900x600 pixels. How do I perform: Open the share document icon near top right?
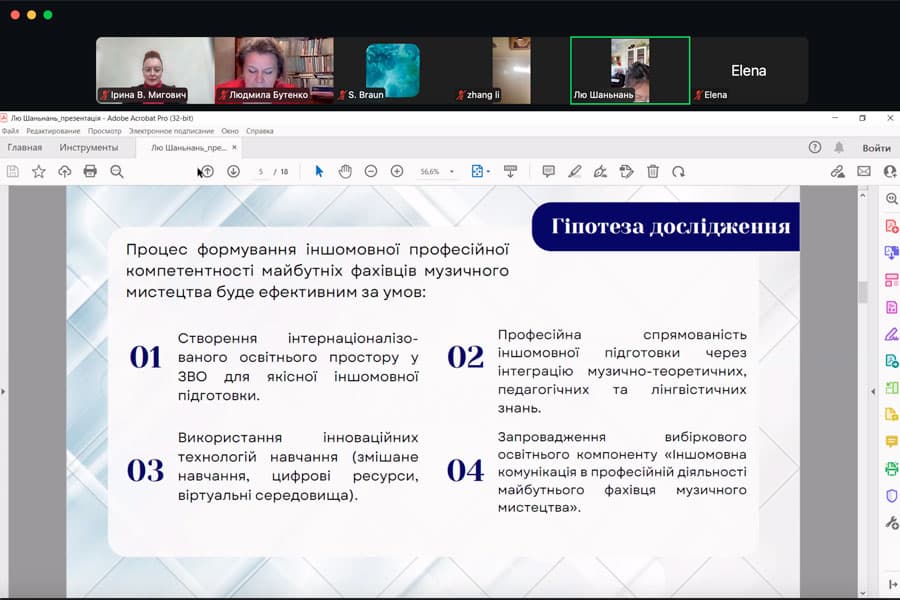(x=838, y=171)
